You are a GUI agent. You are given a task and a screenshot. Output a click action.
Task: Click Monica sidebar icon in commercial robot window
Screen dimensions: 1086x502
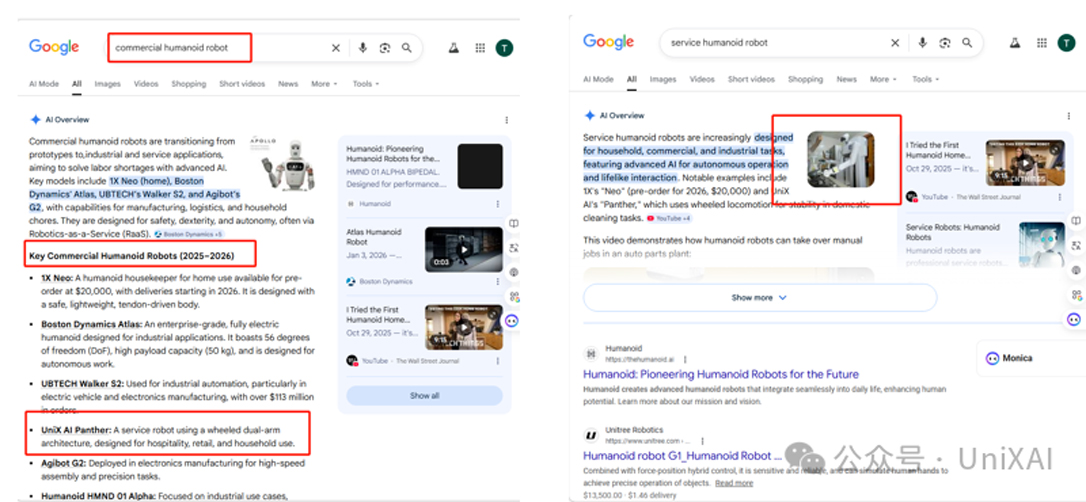coord(513,321)
